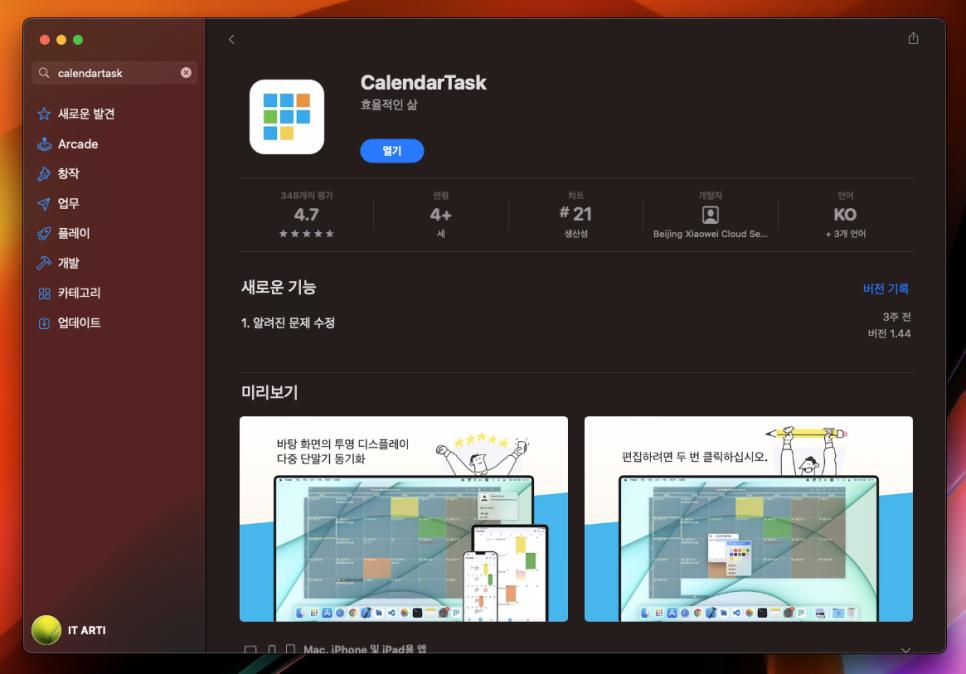Open the 바탕 화면의 투명 디스플레이 preview screenshot

pyautogui.click(x=404, y=519)
